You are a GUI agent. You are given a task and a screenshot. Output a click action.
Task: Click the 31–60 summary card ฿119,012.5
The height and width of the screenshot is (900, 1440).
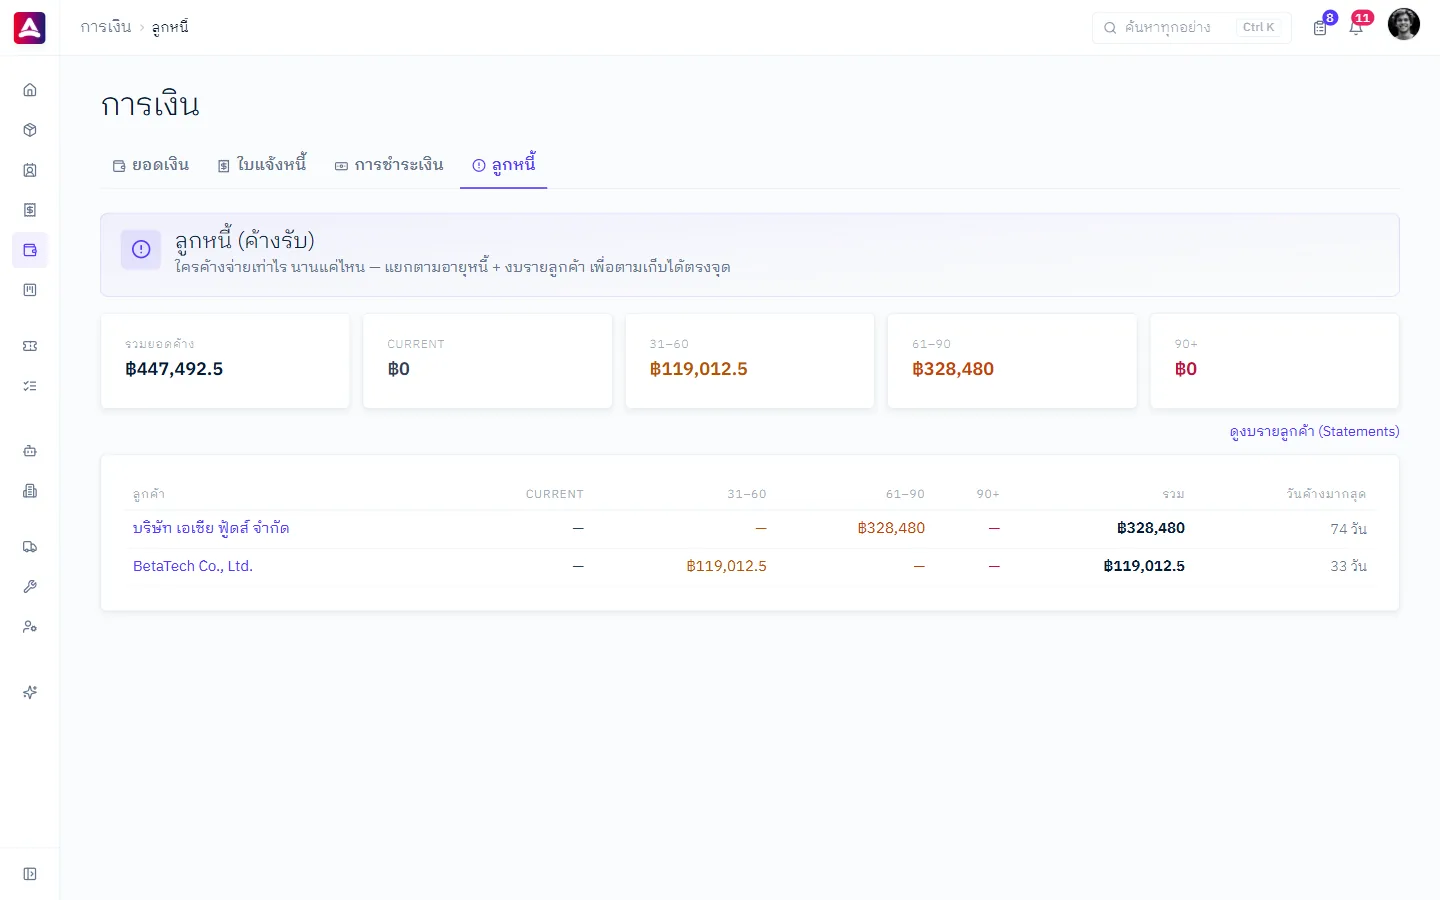coord(750,361)
